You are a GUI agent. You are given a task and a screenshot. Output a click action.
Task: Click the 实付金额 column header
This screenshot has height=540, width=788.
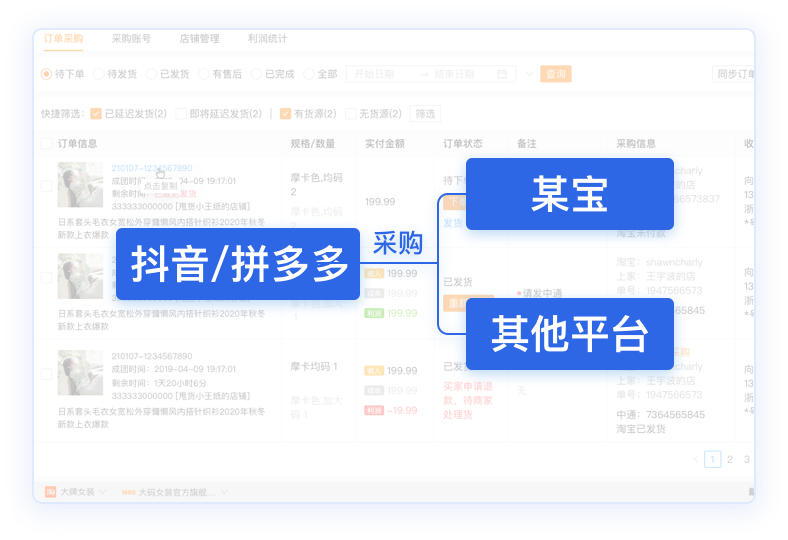pos(384,144)
